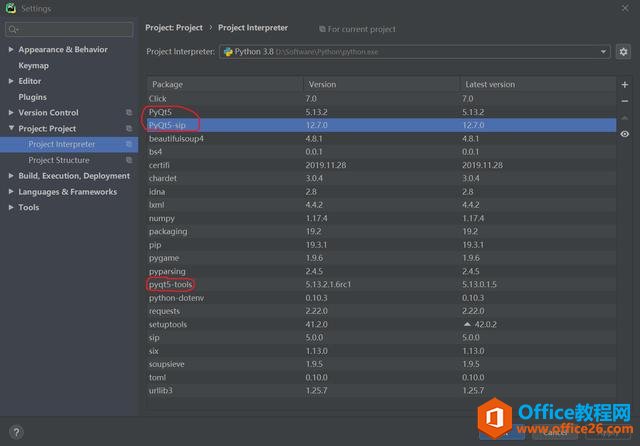Select the python-dotenv package row
Screen dimensions: 640x446
[x=382, y=298]
